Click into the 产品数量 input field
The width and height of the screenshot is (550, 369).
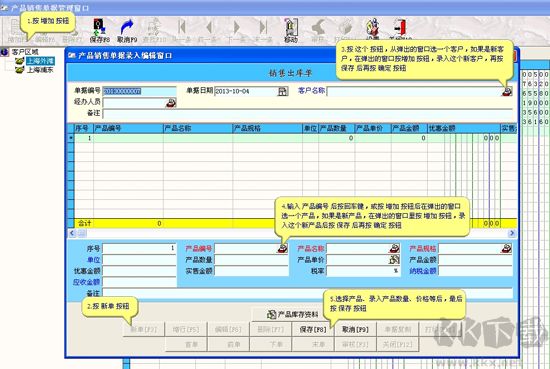[x=251, y=260]
